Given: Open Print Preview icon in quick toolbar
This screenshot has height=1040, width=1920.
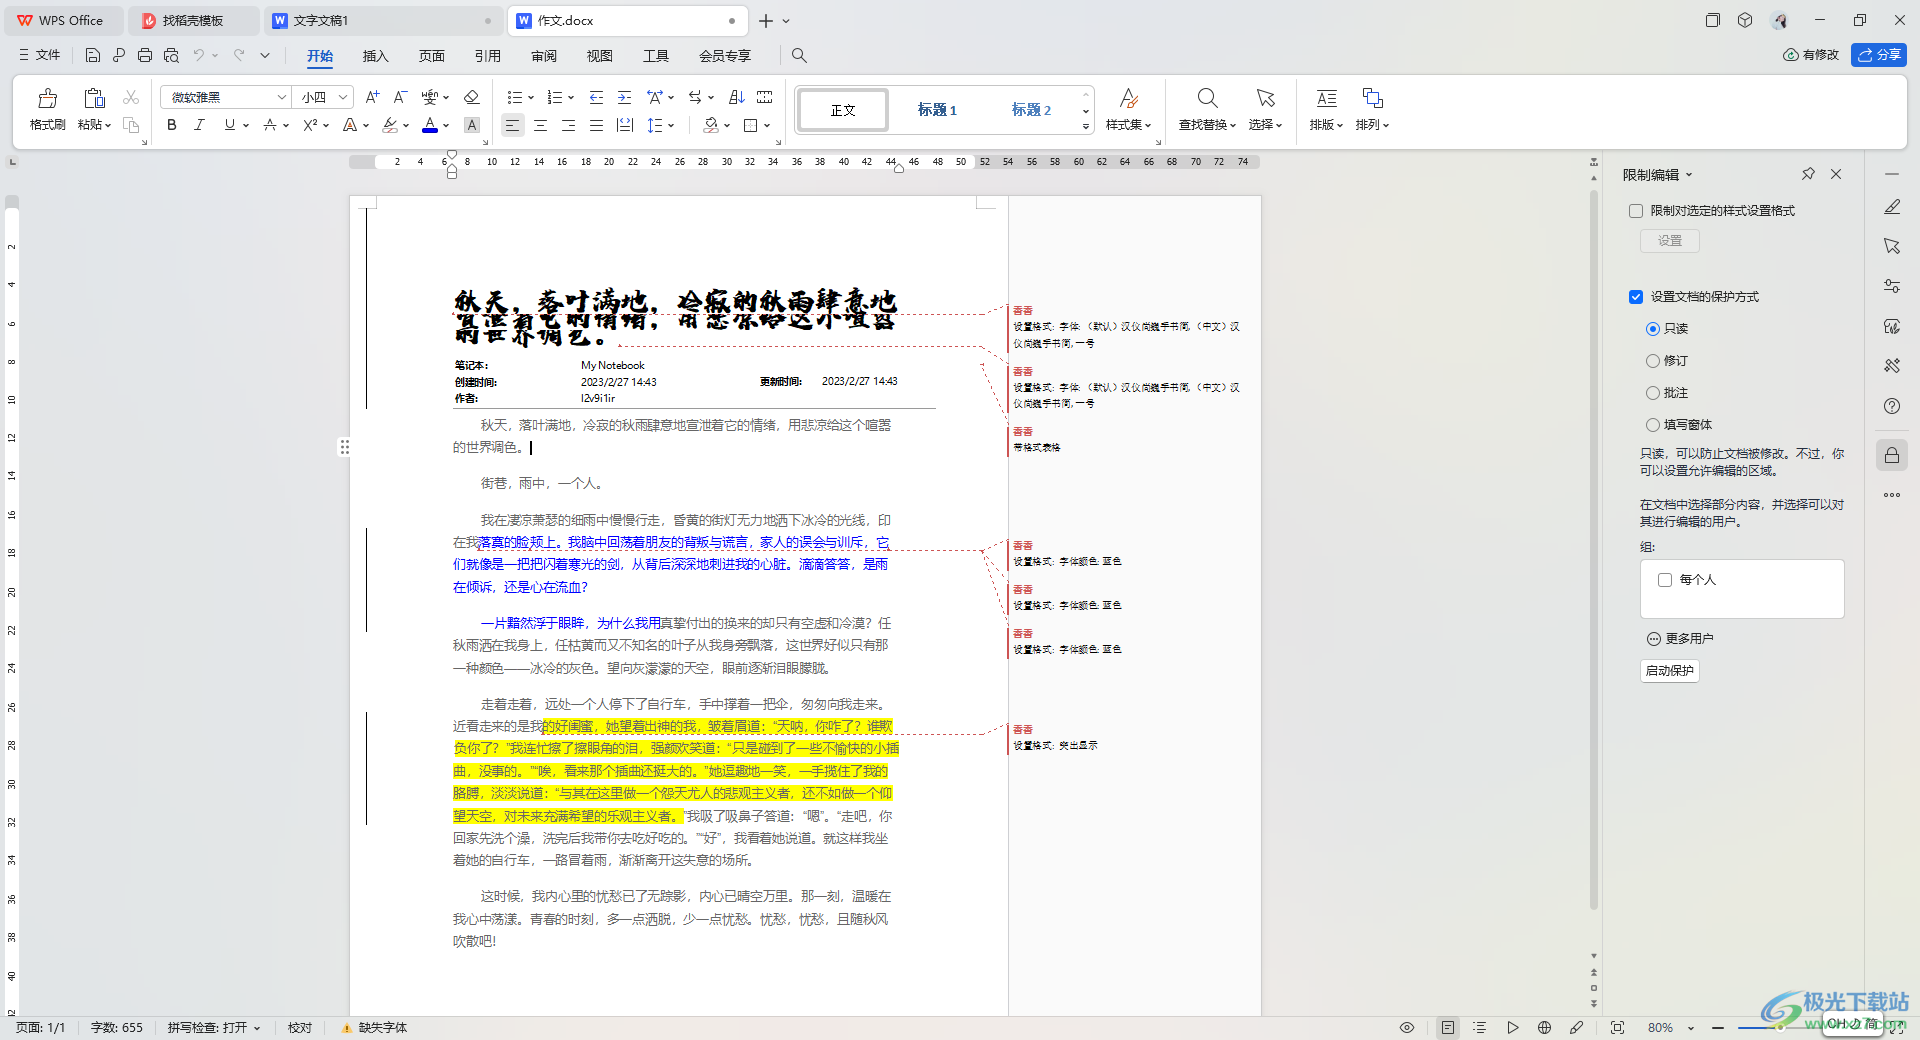Looking at the screenshot, I should [171, 55].
